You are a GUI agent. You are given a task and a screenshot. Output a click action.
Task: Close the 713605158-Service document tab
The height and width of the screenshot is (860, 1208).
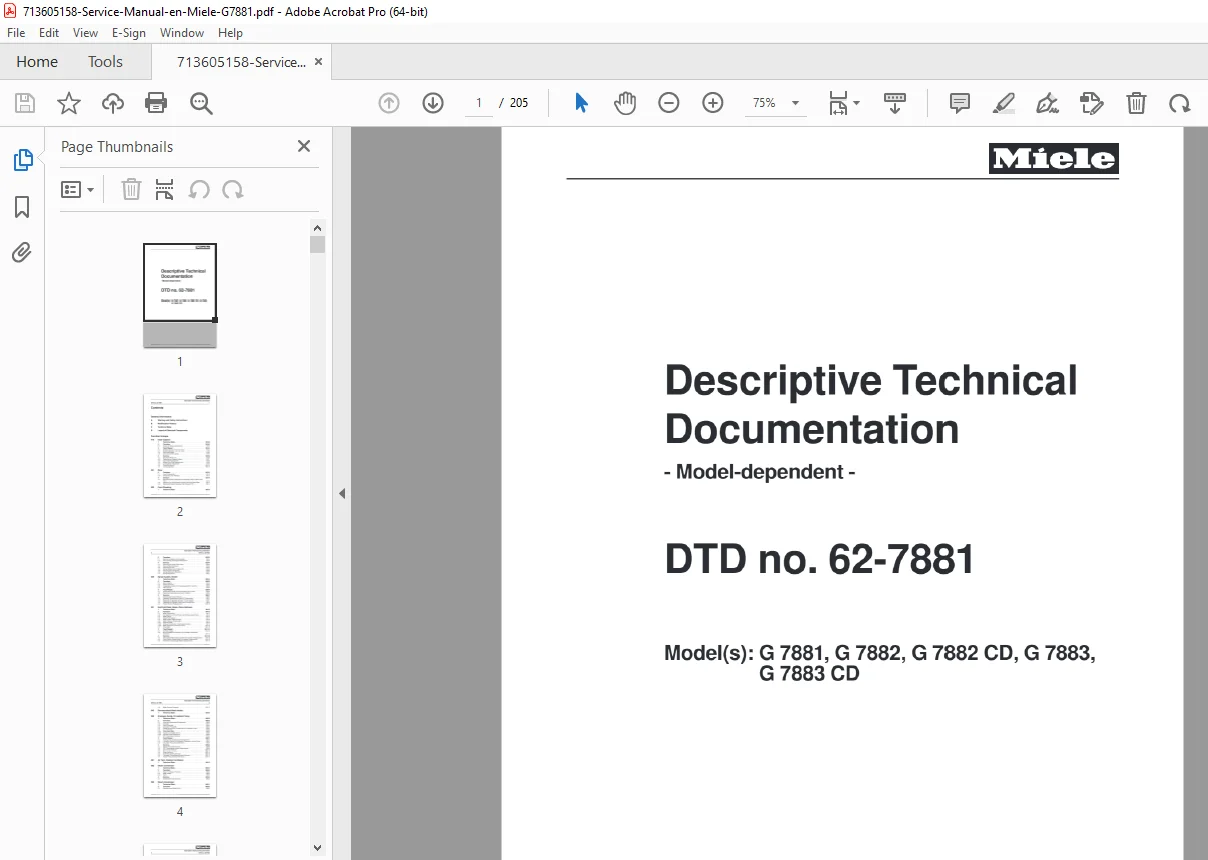pyautogui.click(x=319, y=61)
